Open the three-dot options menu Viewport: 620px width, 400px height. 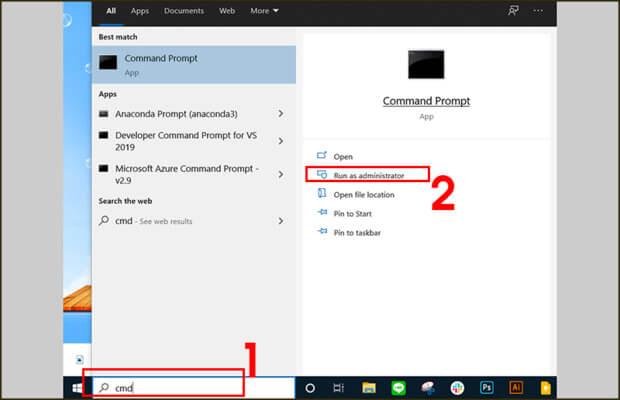point(540,11)
